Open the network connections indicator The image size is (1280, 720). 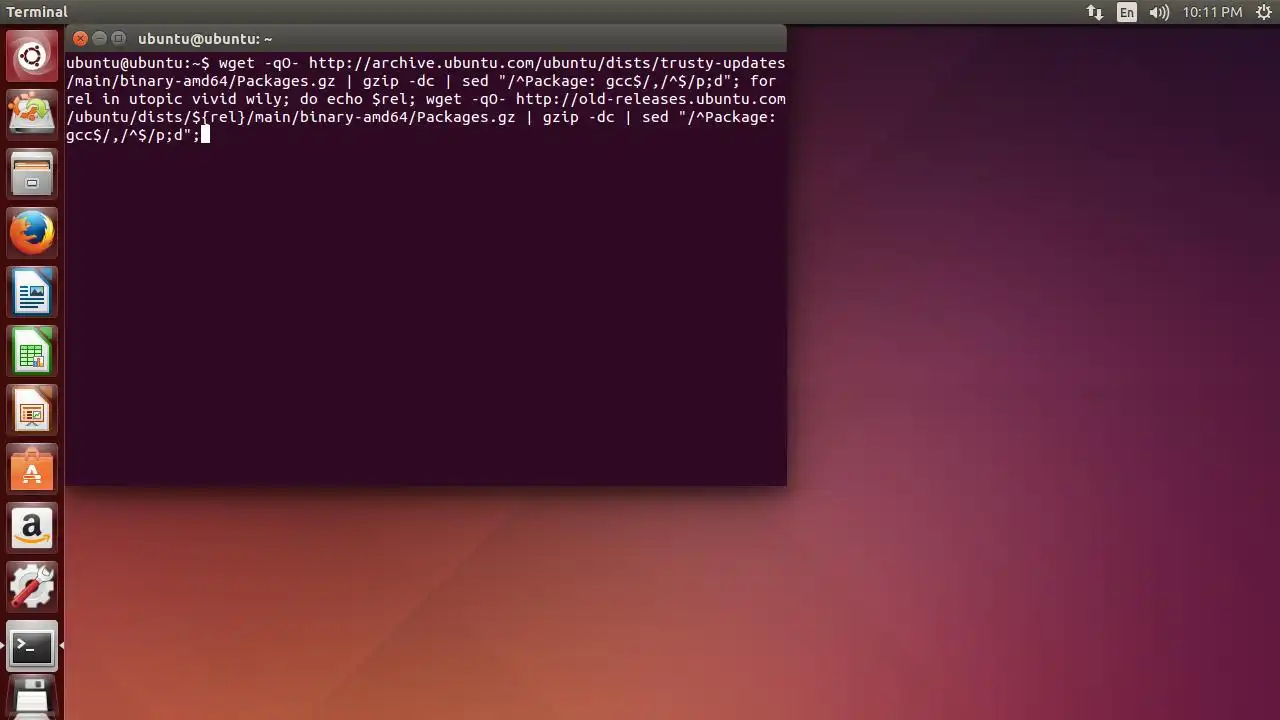[x=1095, y=12]
